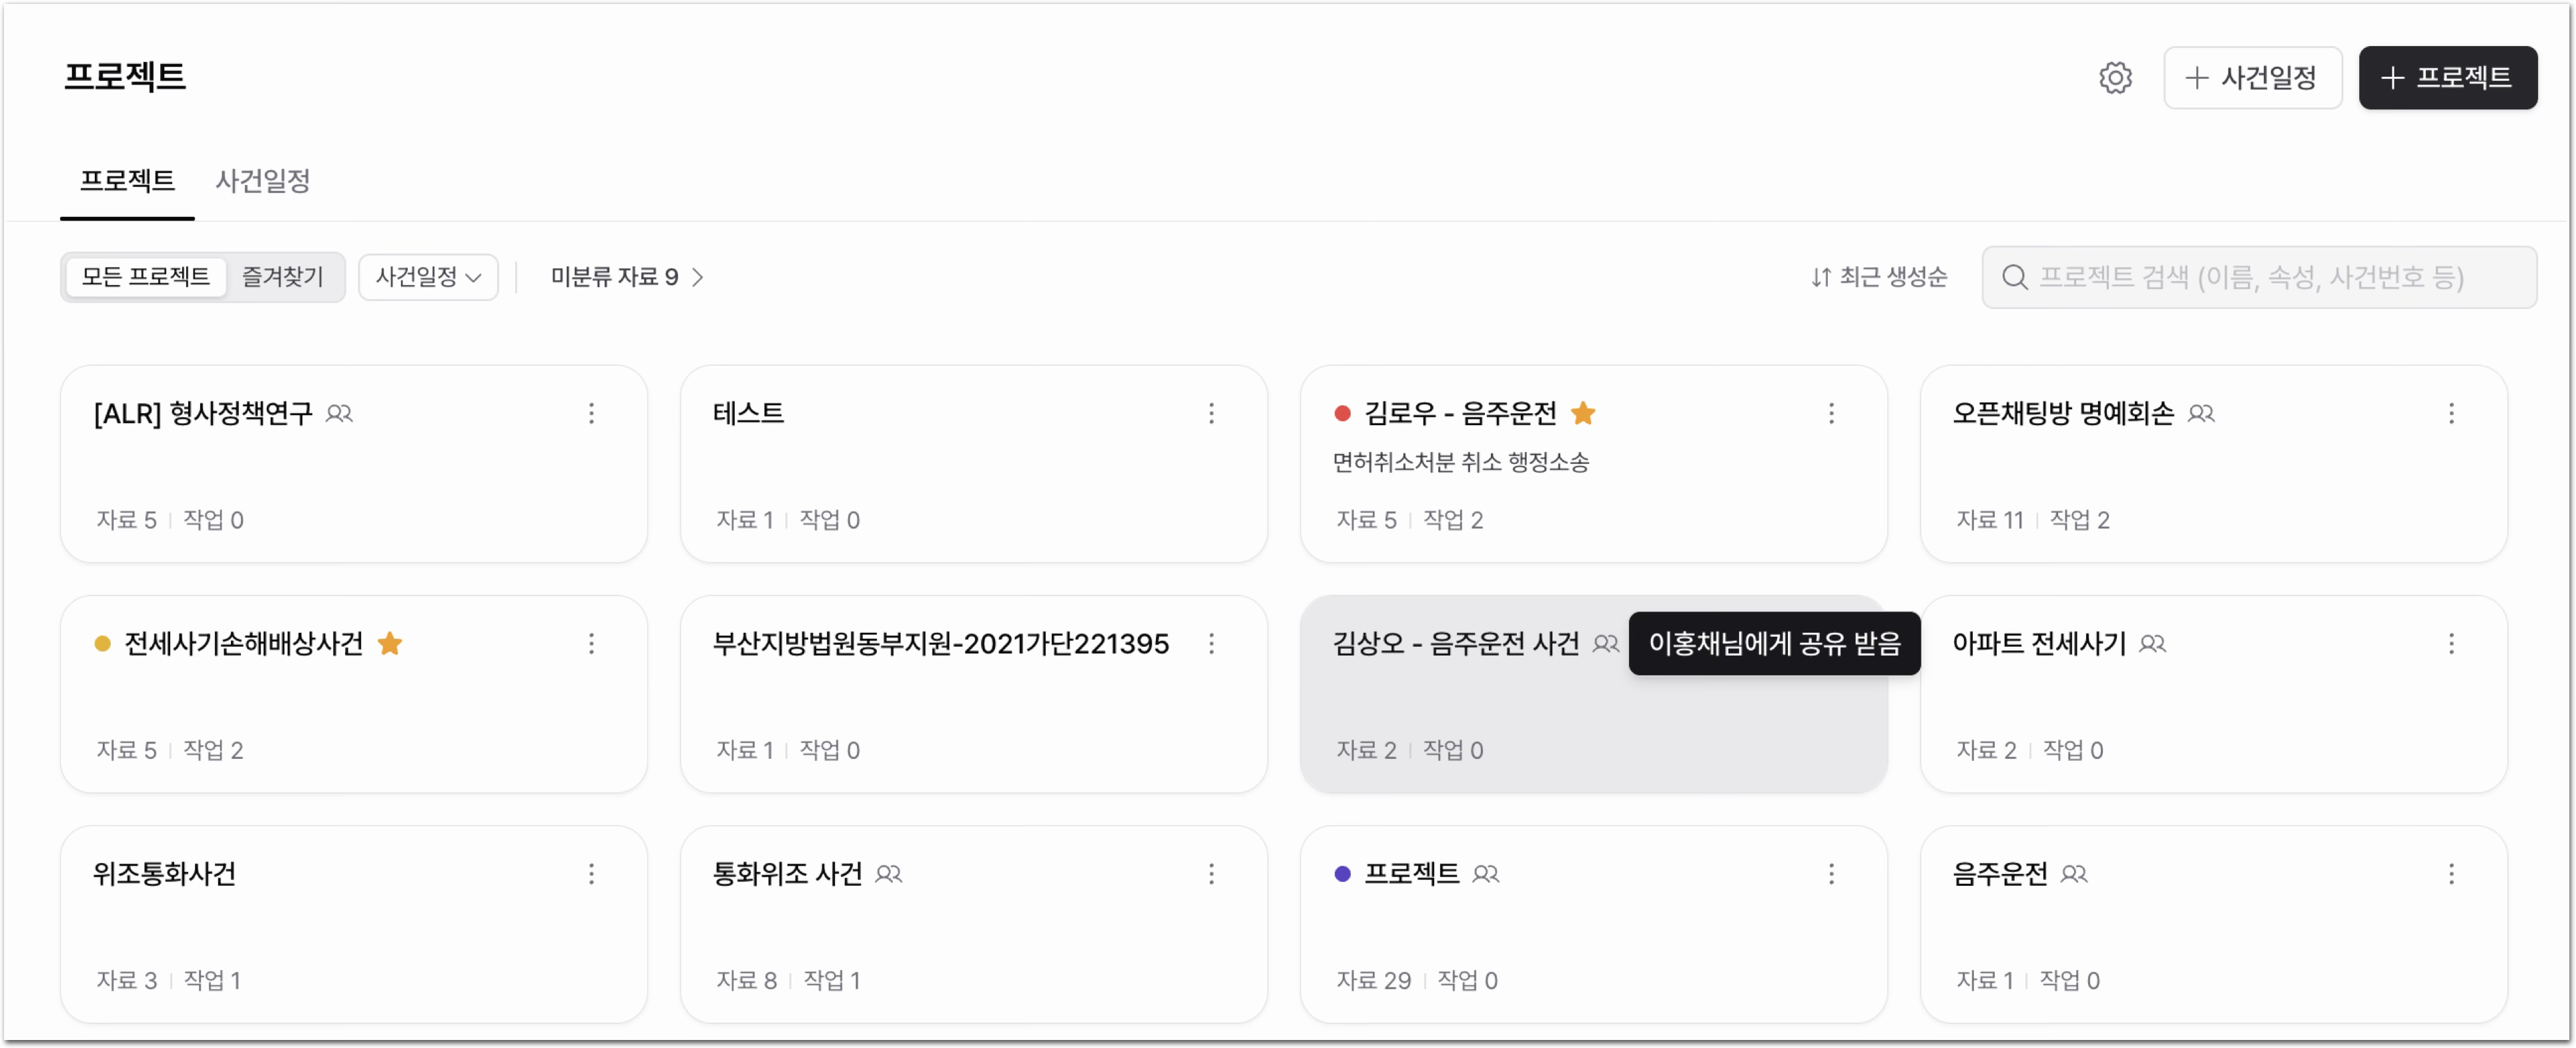Open more options for 김로우 - 음주운전 card

1831,413
